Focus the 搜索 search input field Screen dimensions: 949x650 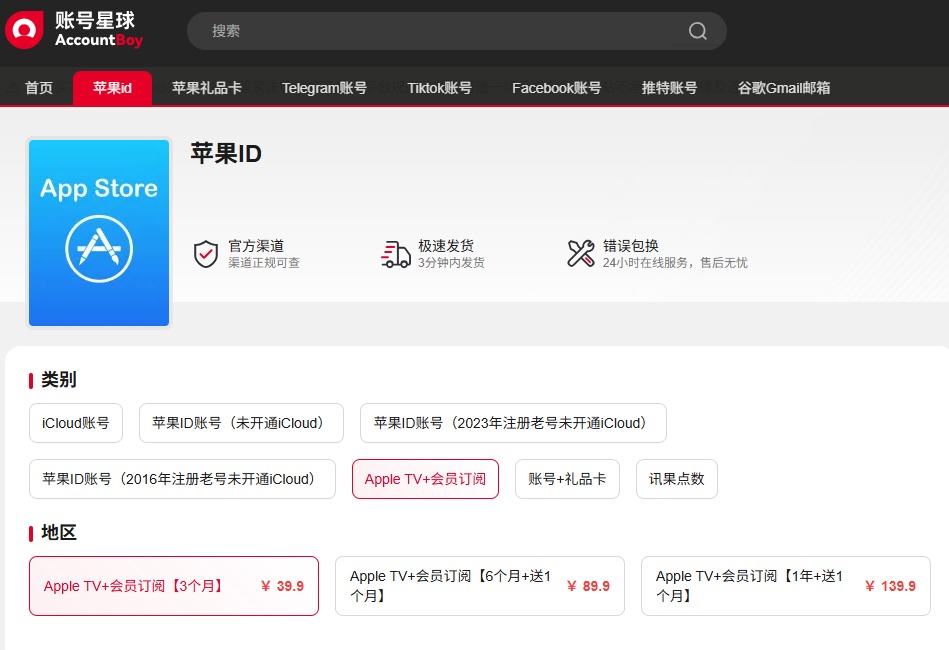[x=457, y=31]
